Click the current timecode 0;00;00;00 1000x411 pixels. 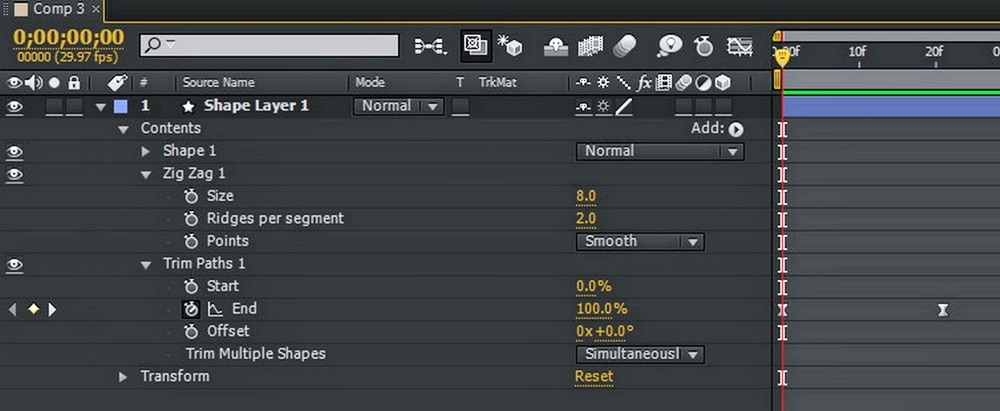tap(68, 38)
